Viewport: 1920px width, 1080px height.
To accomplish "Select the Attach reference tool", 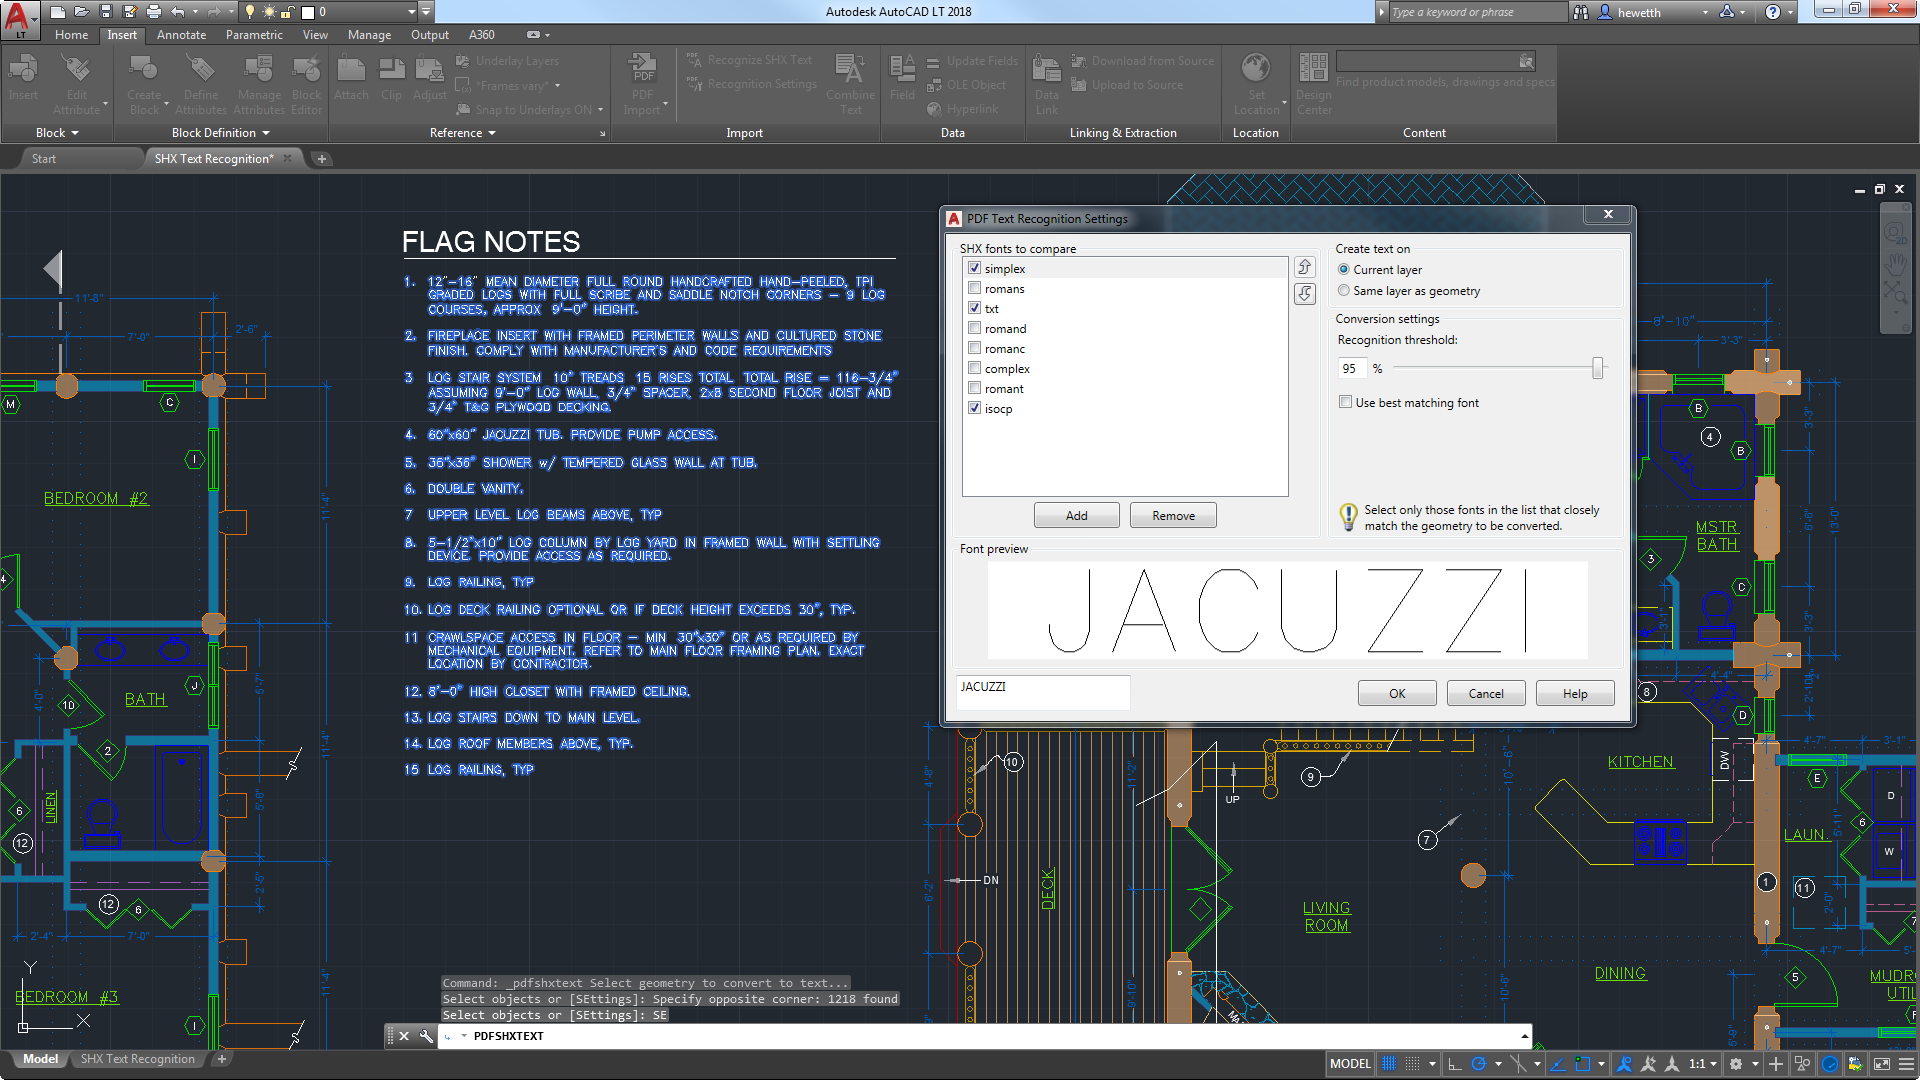I will point(351,80).
